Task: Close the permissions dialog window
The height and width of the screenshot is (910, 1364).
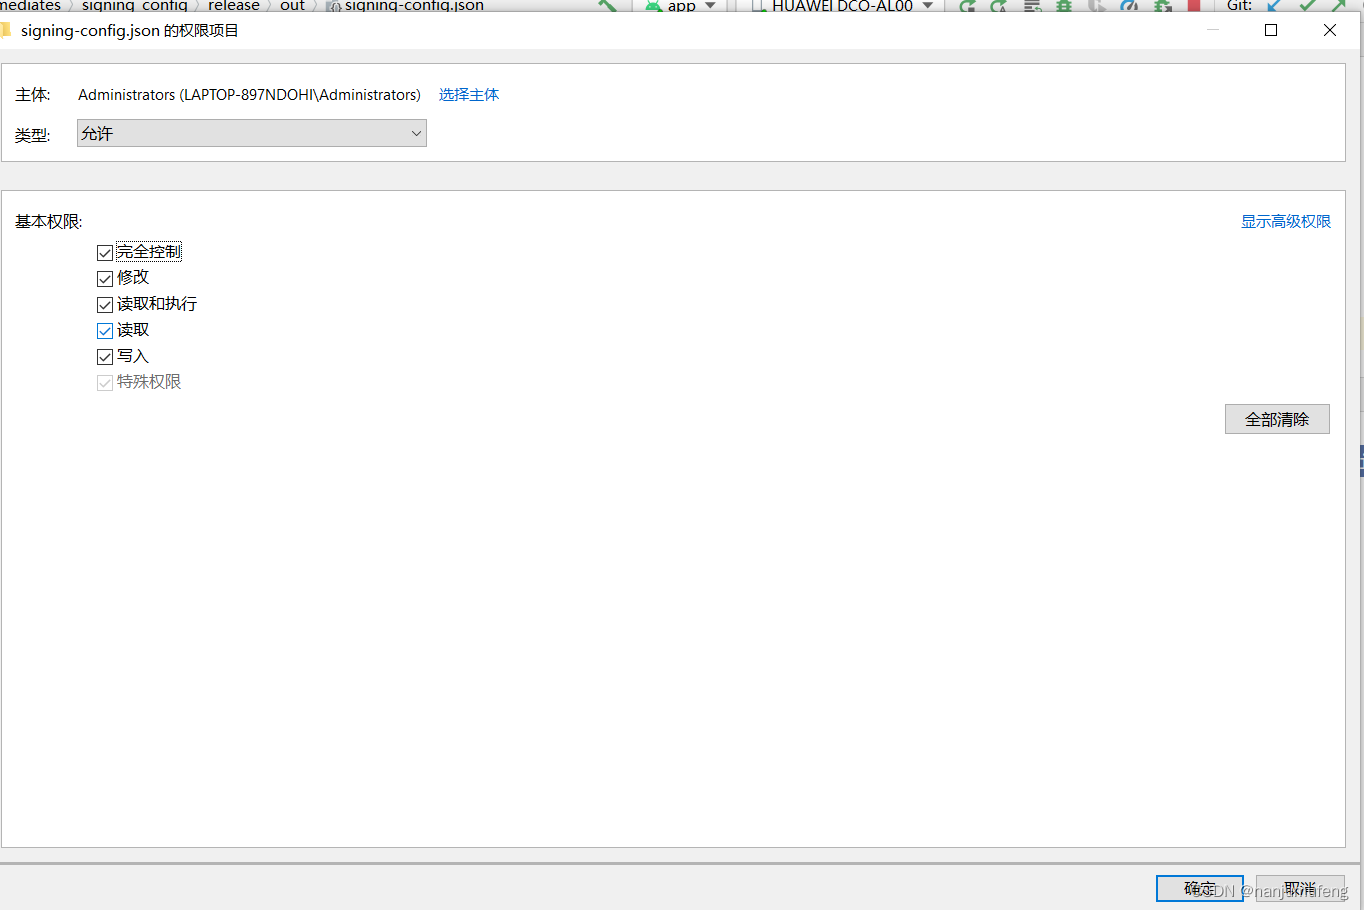Action: click(1330, 30)
